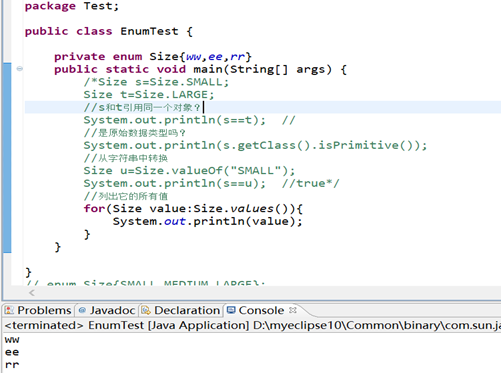Screen dimensions: 501x373
Task: Click 'main(String[] args)' method signature
Action: coord(263,69)
